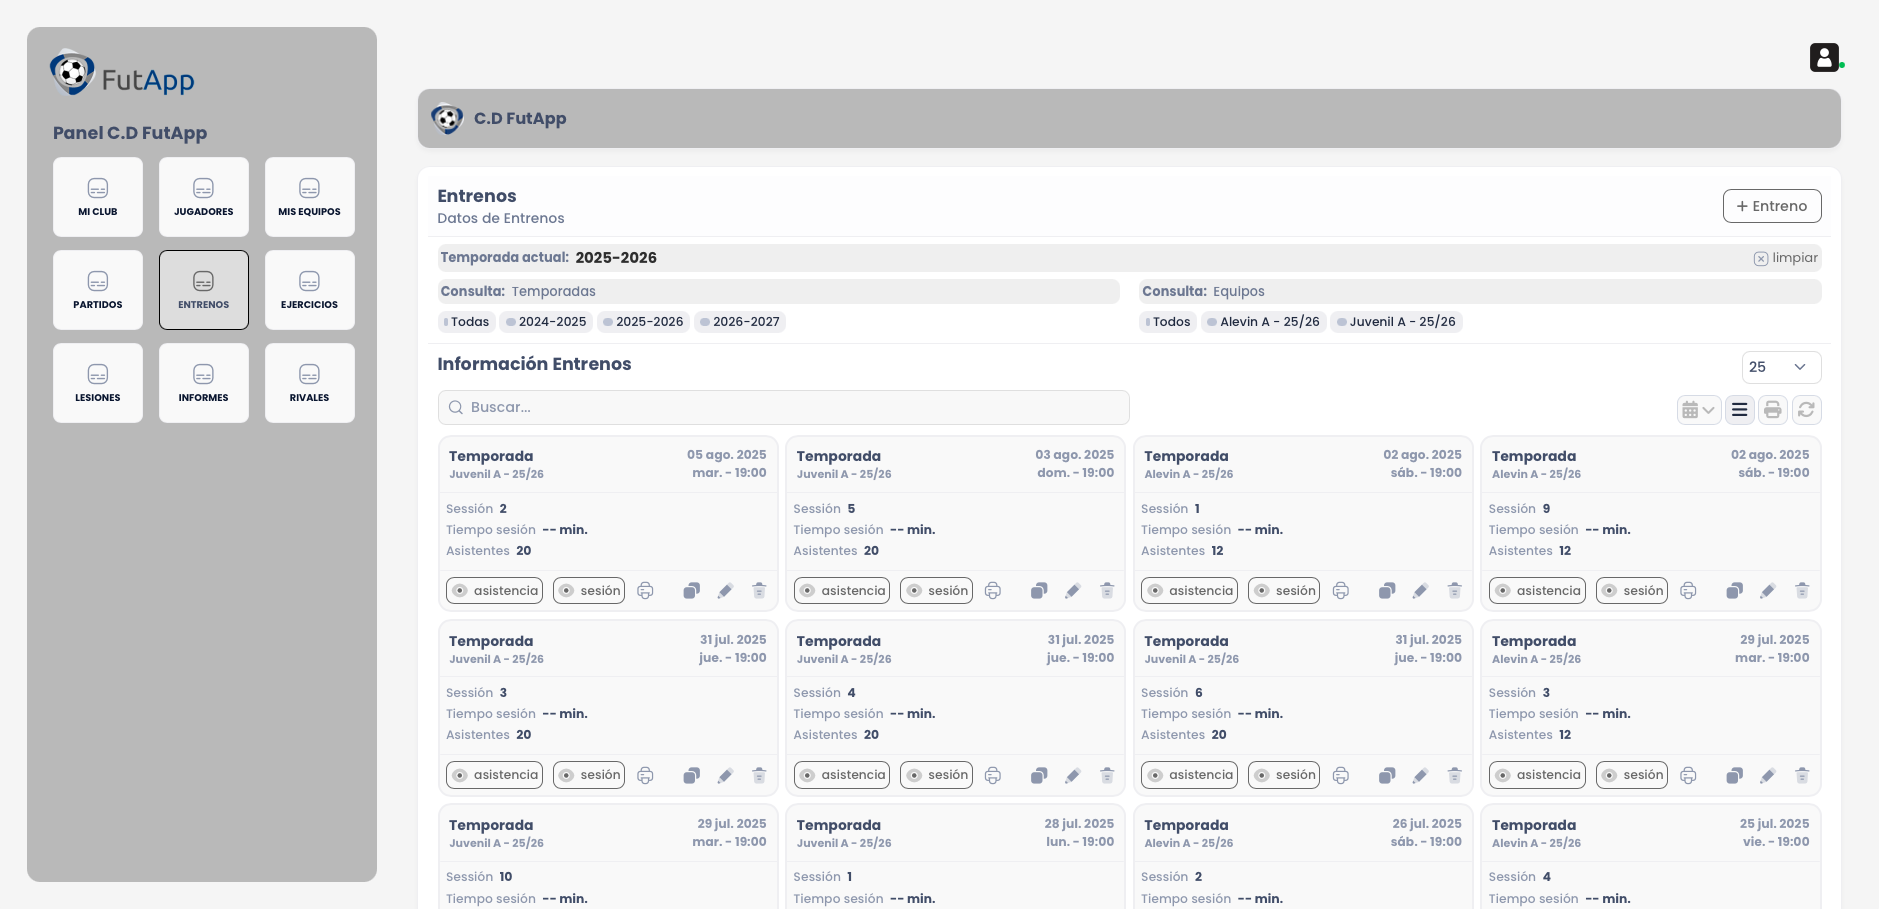
Task: Print Juvenil A Sesión 2 card
Action: point(646,591)
